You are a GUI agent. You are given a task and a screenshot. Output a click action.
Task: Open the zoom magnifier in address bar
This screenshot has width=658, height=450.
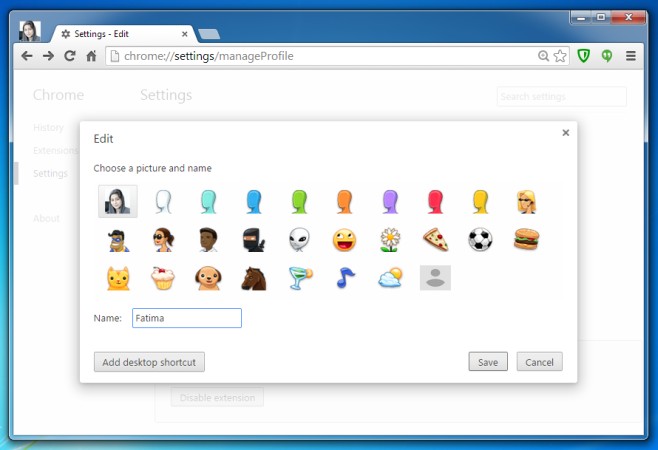(x=543, y=56)
